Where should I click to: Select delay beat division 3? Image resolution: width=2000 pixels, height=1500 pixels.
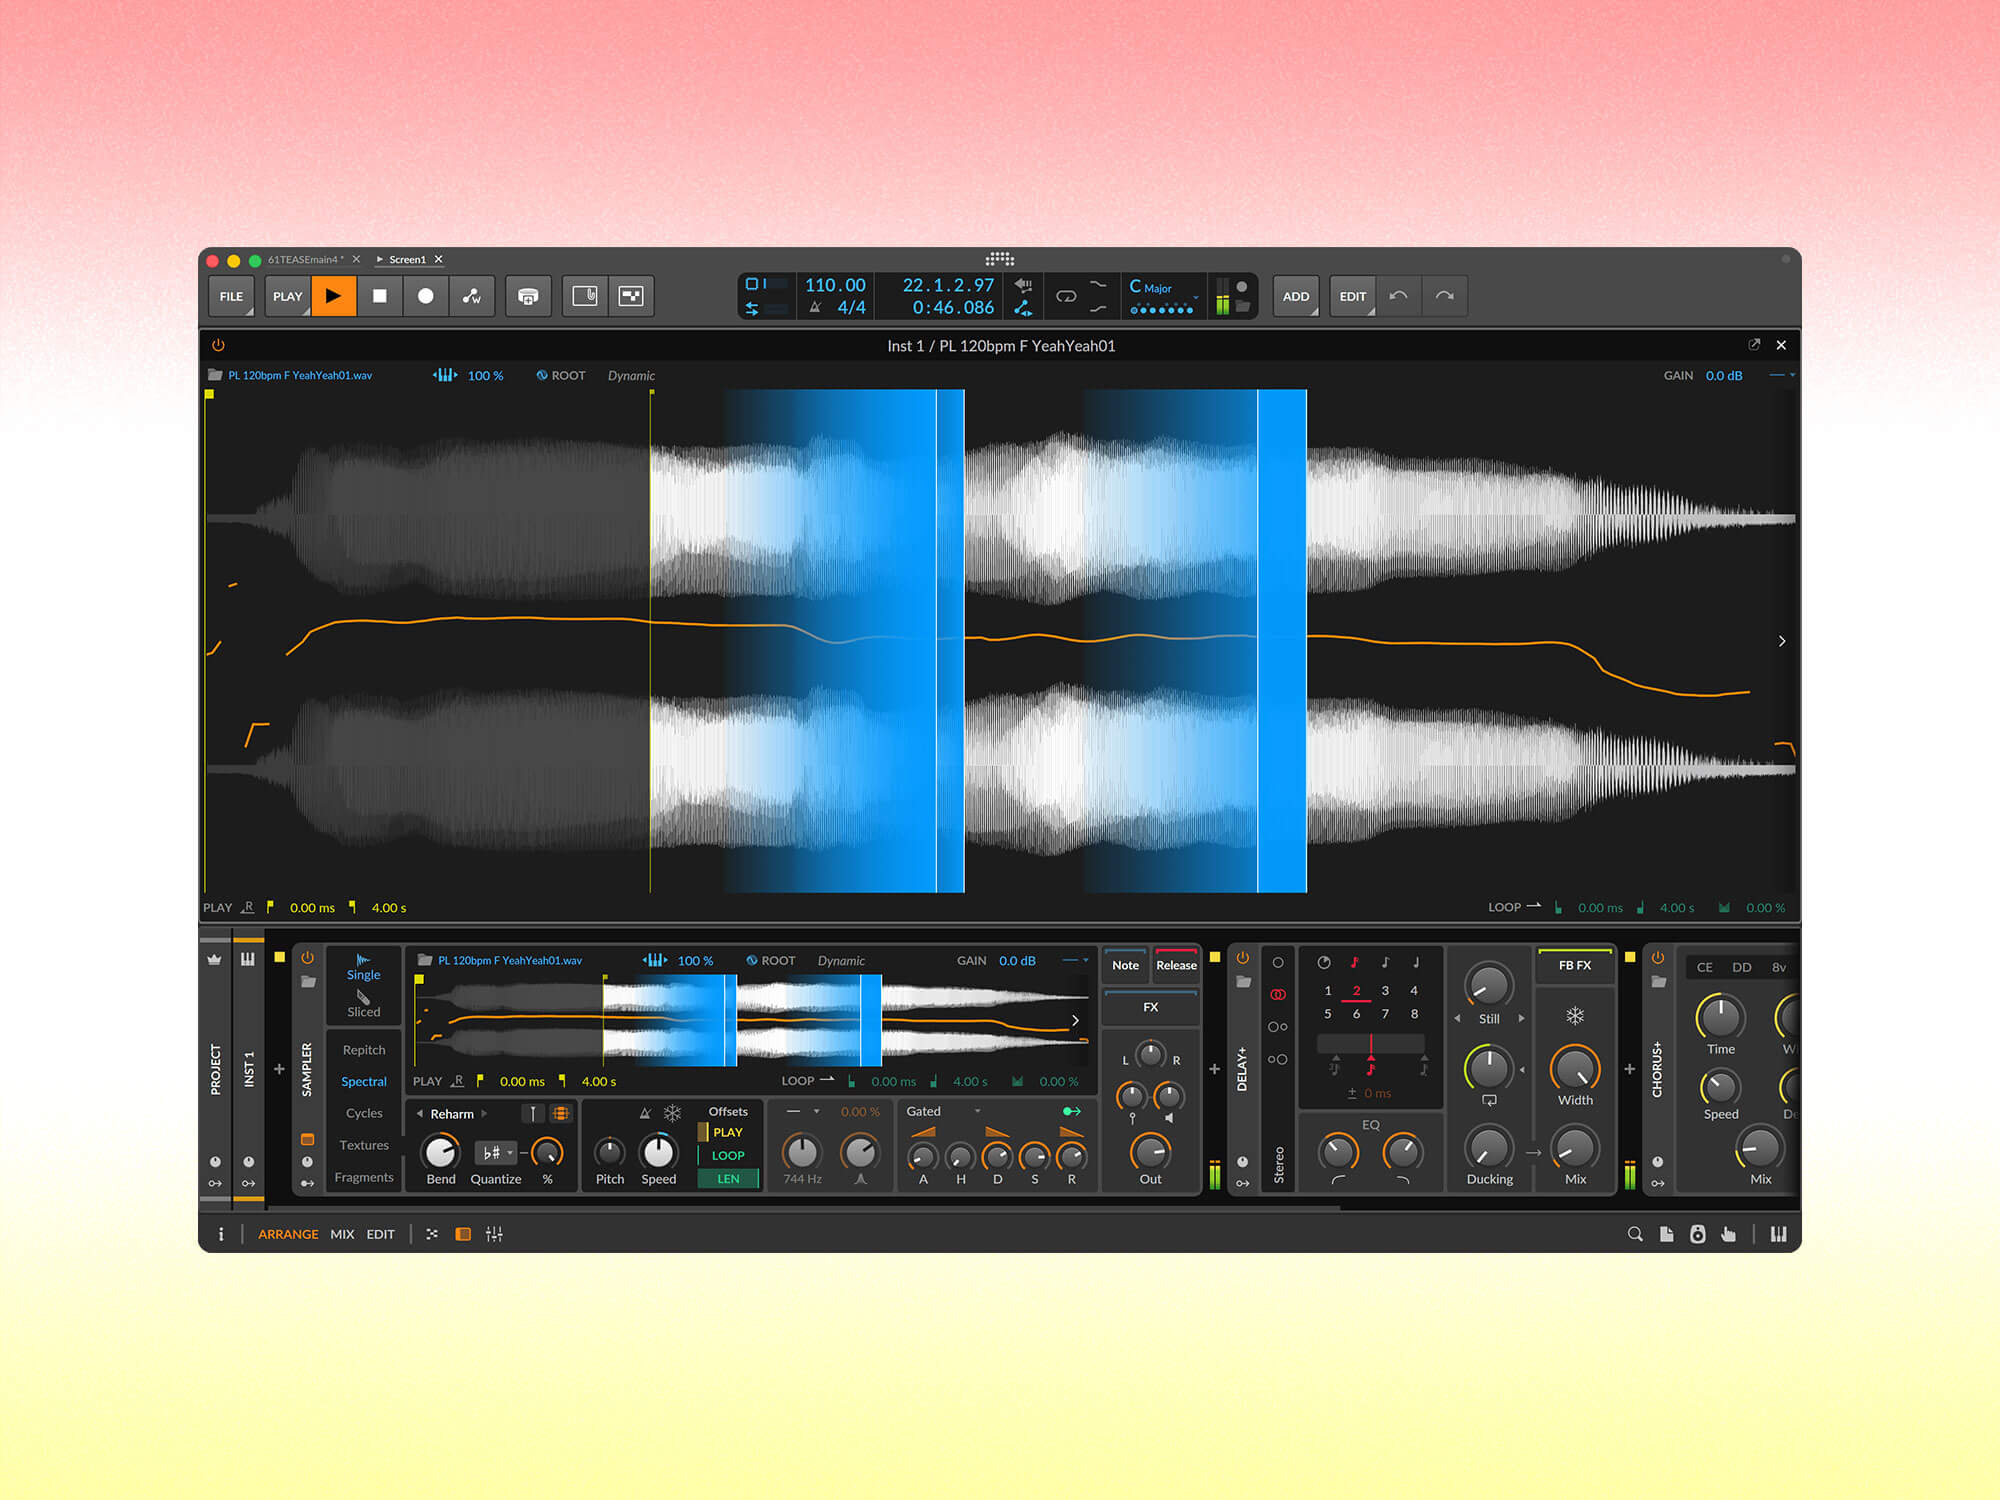[x=1385, y=991]
